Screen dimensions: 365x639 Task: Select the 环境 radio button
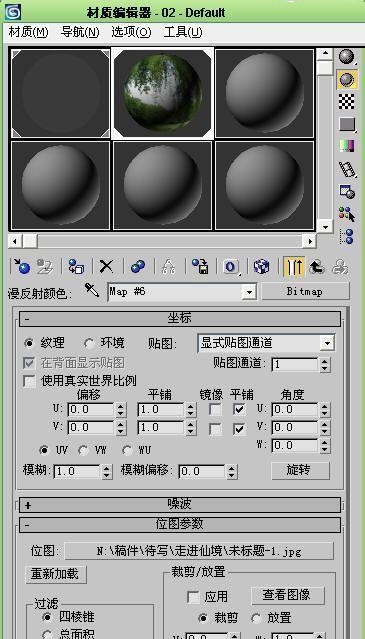(88, 343)
